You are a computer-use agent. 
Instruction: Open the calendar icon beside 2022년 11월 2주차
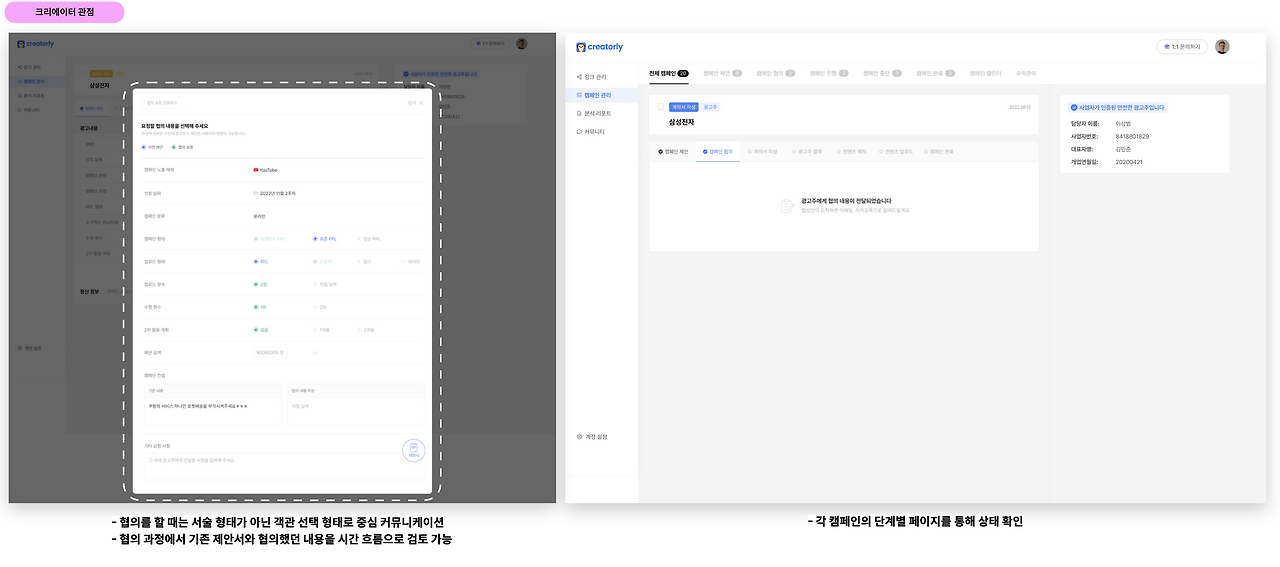(256, 192)
